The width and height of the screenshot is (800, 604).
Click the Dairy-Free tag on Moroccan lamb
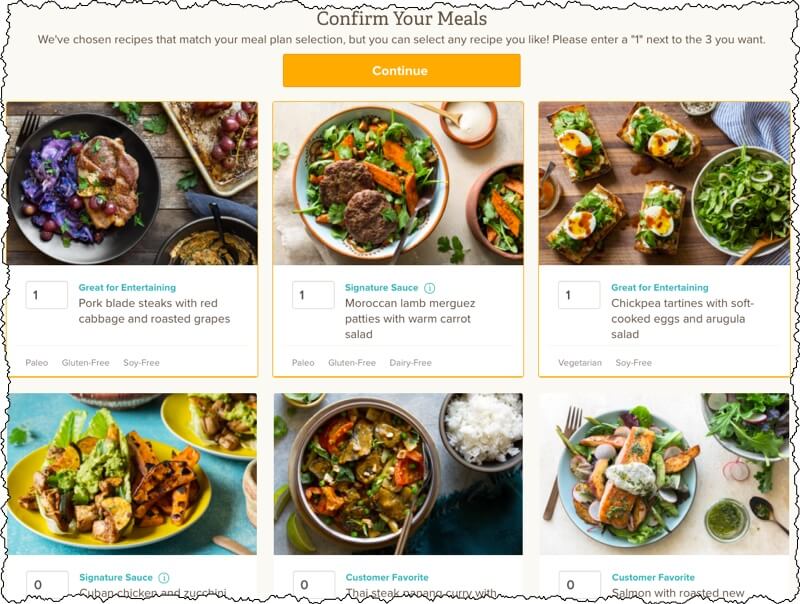[x=410, y=363]
